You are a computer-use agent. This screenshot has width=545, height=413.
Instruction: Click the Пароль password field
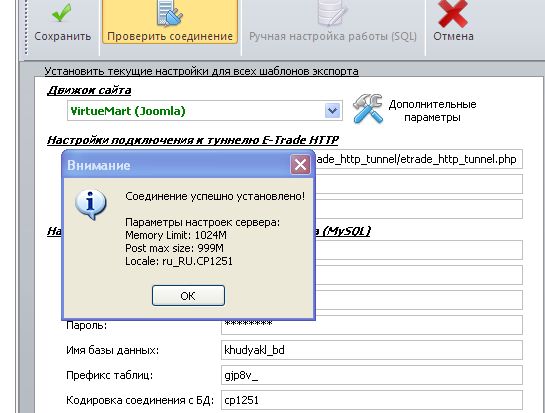coord(372,325)
